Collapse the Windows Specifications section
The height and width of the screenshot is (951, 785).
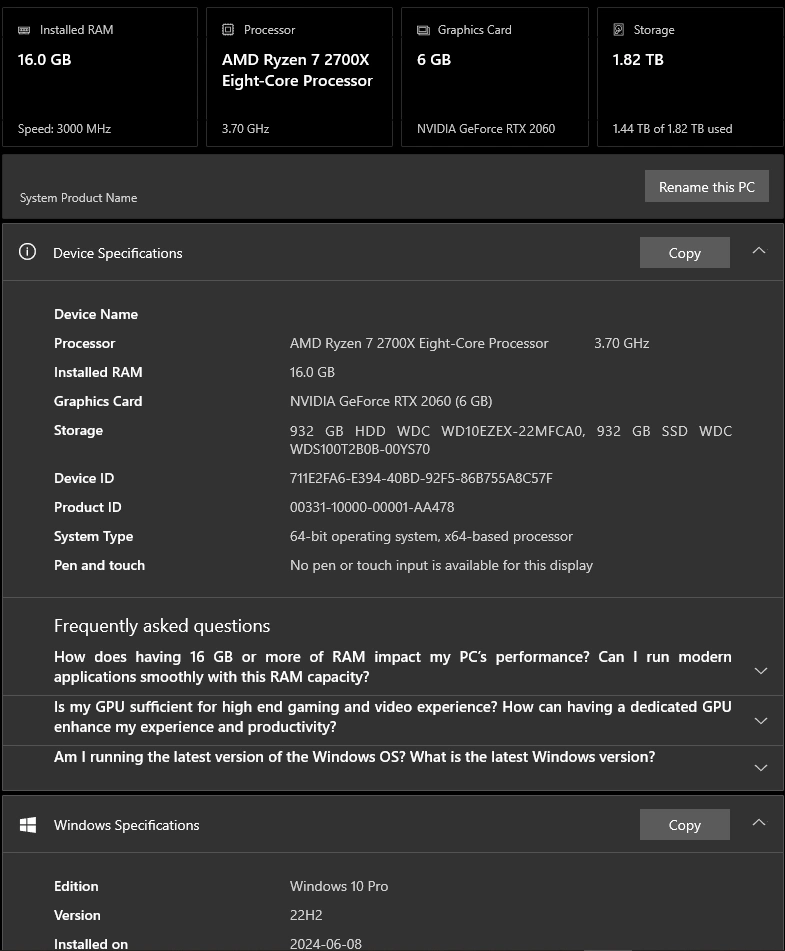(x=759, y=823)
